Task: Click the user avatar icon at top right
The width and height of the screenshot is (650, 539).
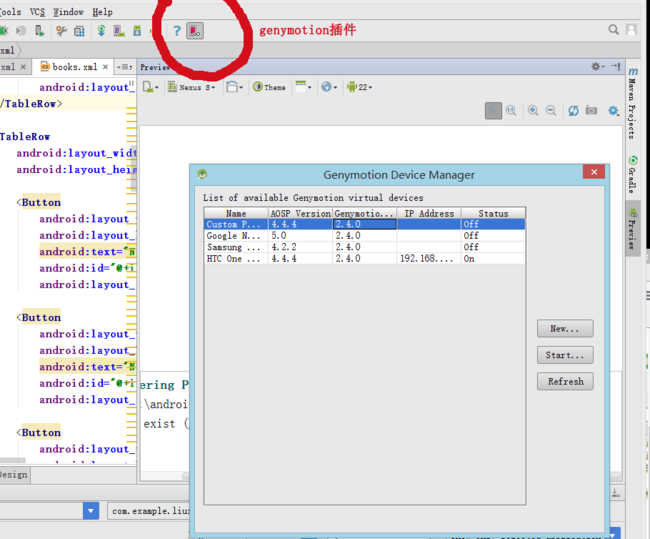Action: (x=631, y=30)
